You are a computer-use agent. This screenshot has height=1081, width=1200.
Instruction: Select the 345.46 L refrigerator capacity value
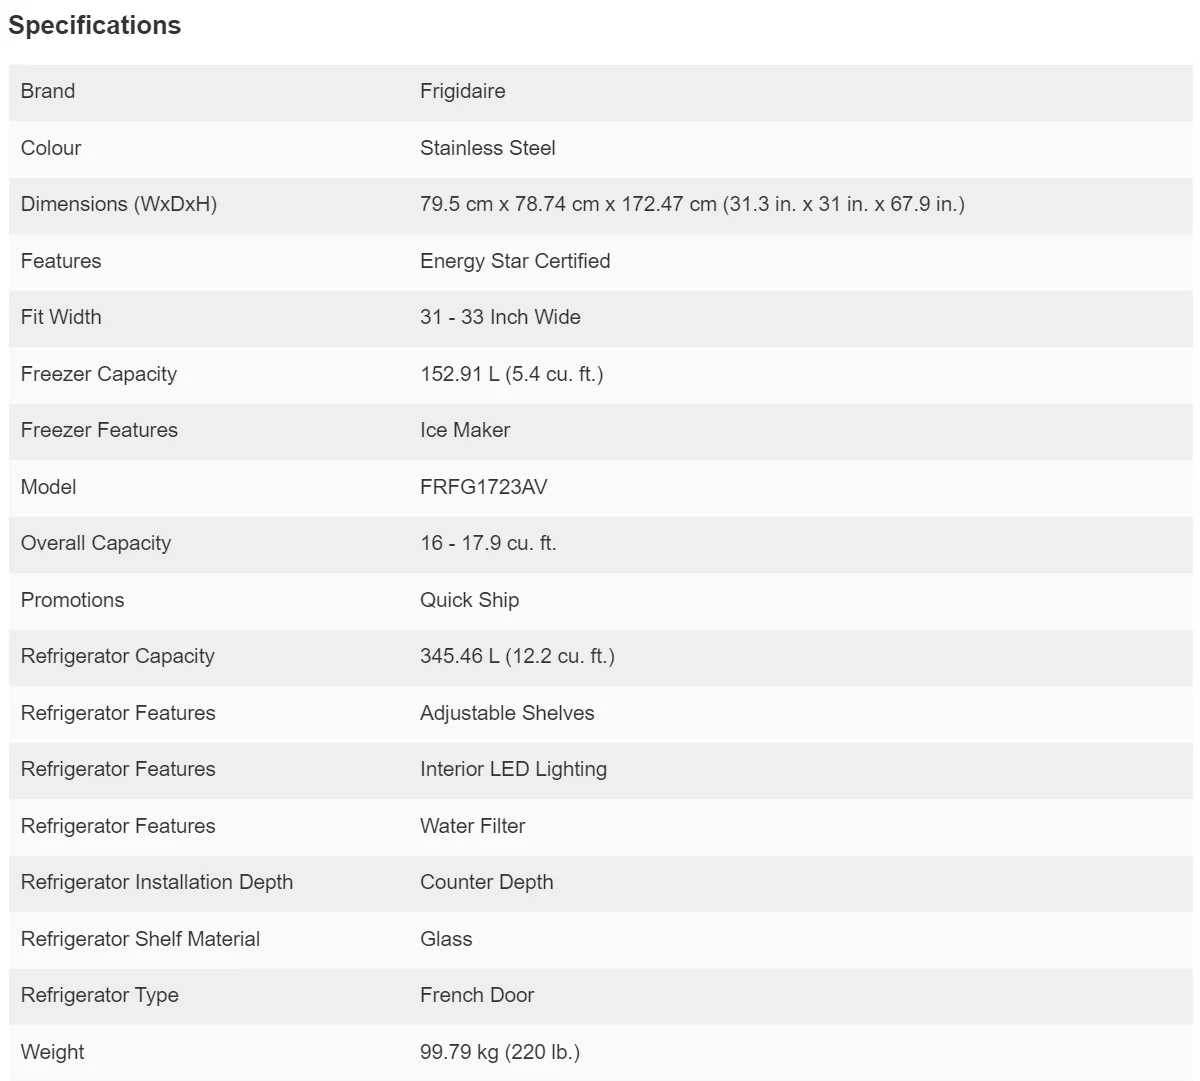tap(517, 656)
